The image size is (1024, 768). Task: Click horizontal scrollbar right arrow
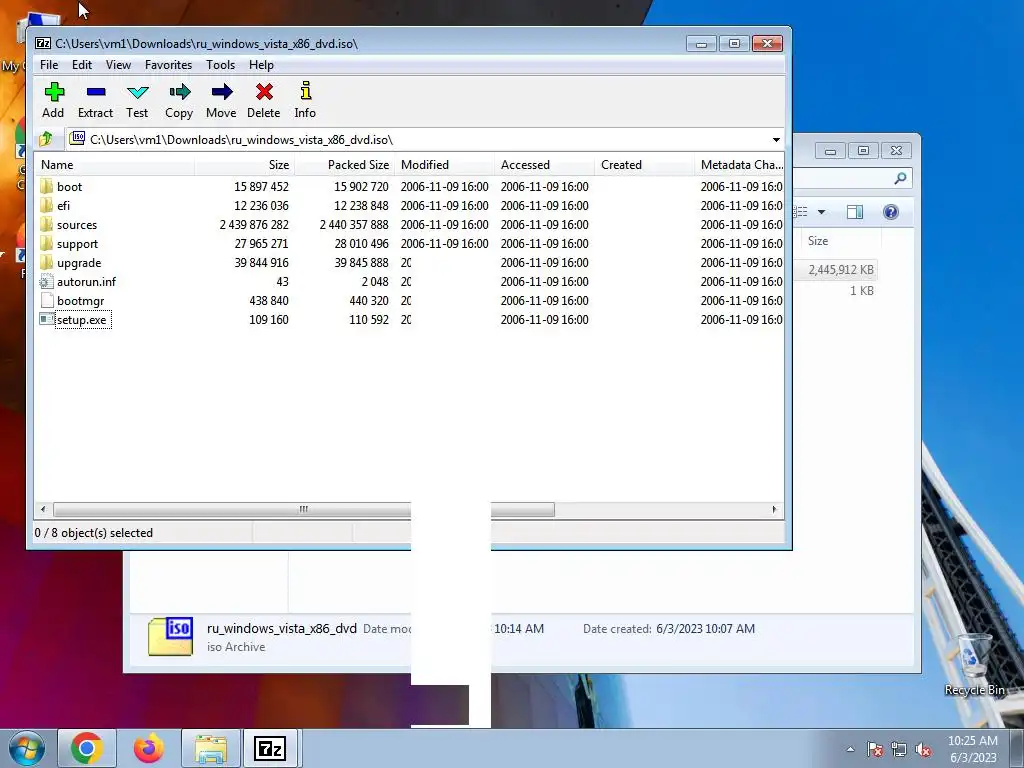775,509
